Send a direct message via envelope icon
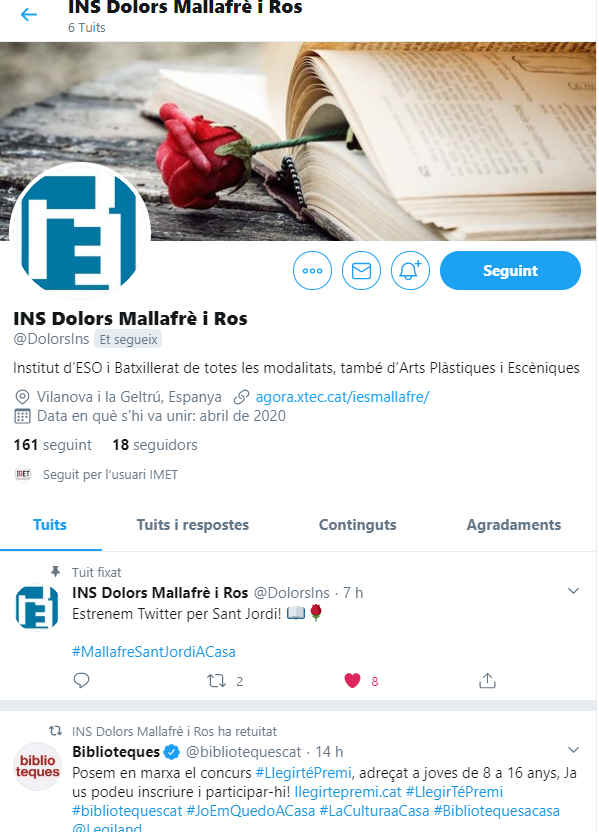599x832 pixels. tap(361, 271)
